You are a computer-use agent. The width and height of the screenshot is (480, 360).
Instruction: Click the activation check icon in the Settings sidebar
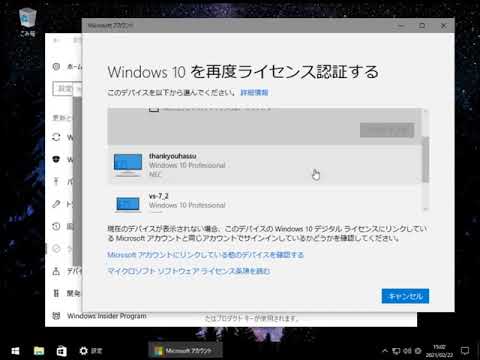click(56, 249)
